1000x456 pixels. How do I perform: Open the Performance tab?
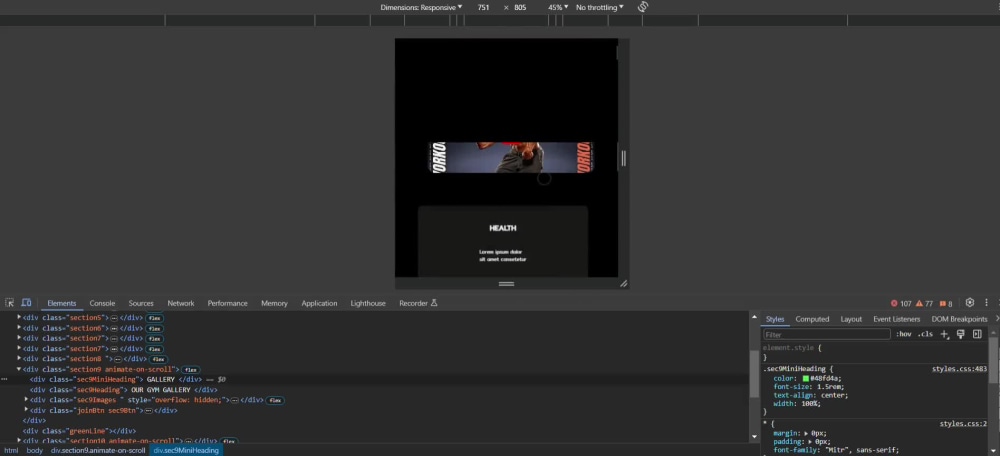tap(227, 304)
